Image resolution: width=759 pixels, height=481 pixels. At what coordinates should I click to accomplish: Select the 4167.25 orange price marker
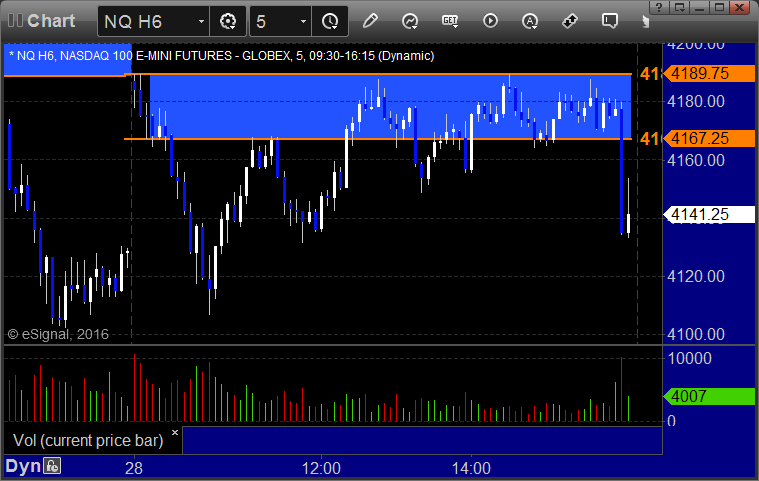click(x=709, y=138)
